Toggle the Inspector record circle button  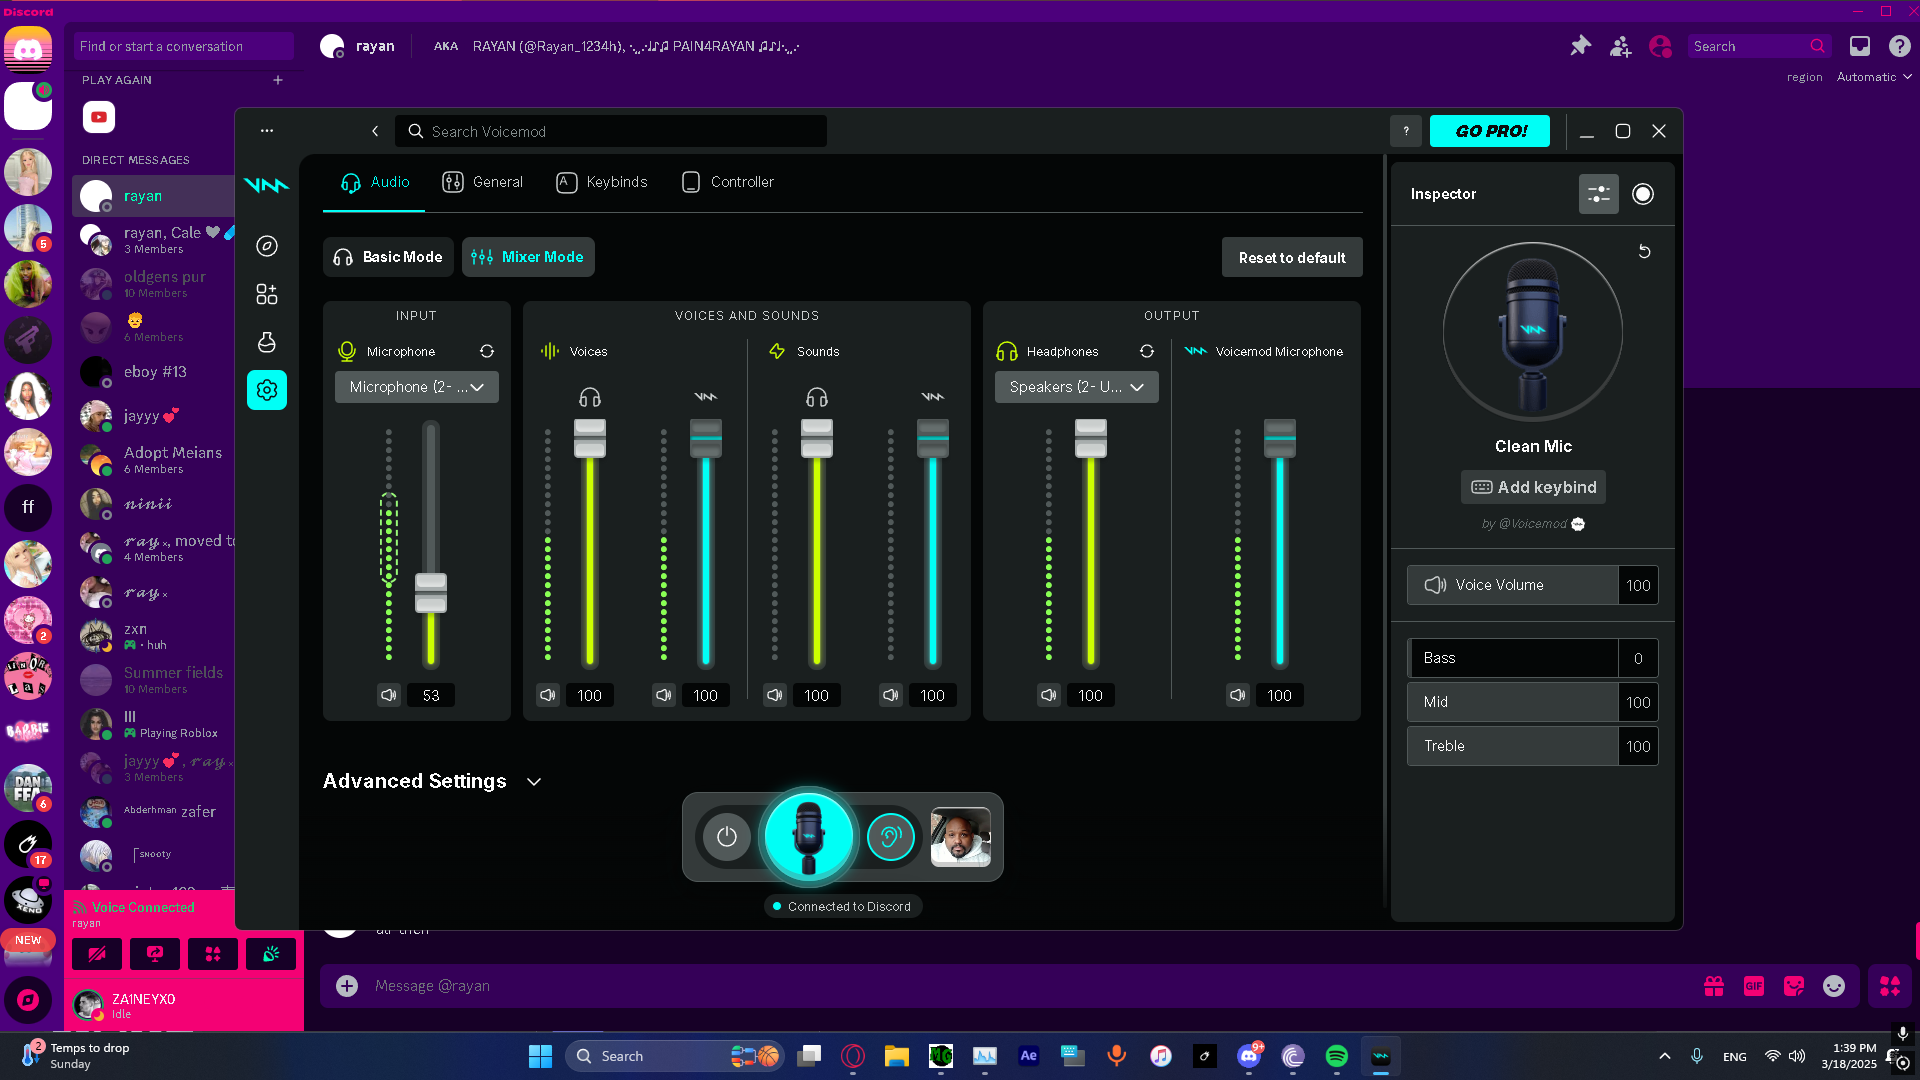pyautogui.click(x=1643, y=194)
